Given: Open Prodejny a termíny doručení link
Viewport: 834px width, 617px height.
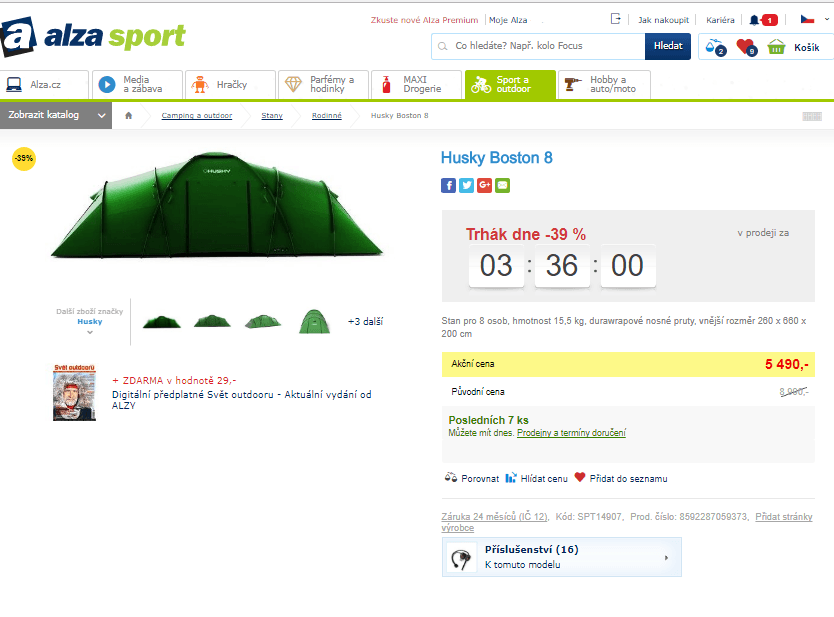Looking at the screenshot, I should [x=571, y=433].
